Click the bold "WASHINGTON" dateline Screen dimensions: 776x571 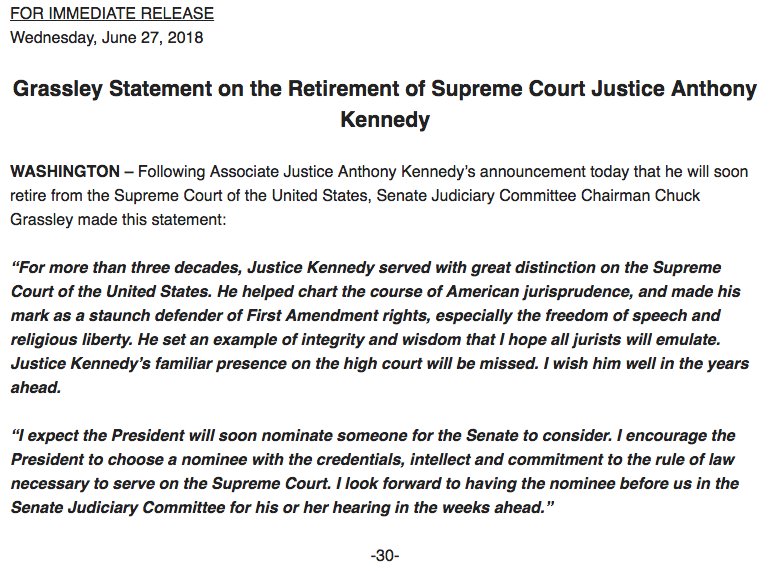(x=62, y=170)
